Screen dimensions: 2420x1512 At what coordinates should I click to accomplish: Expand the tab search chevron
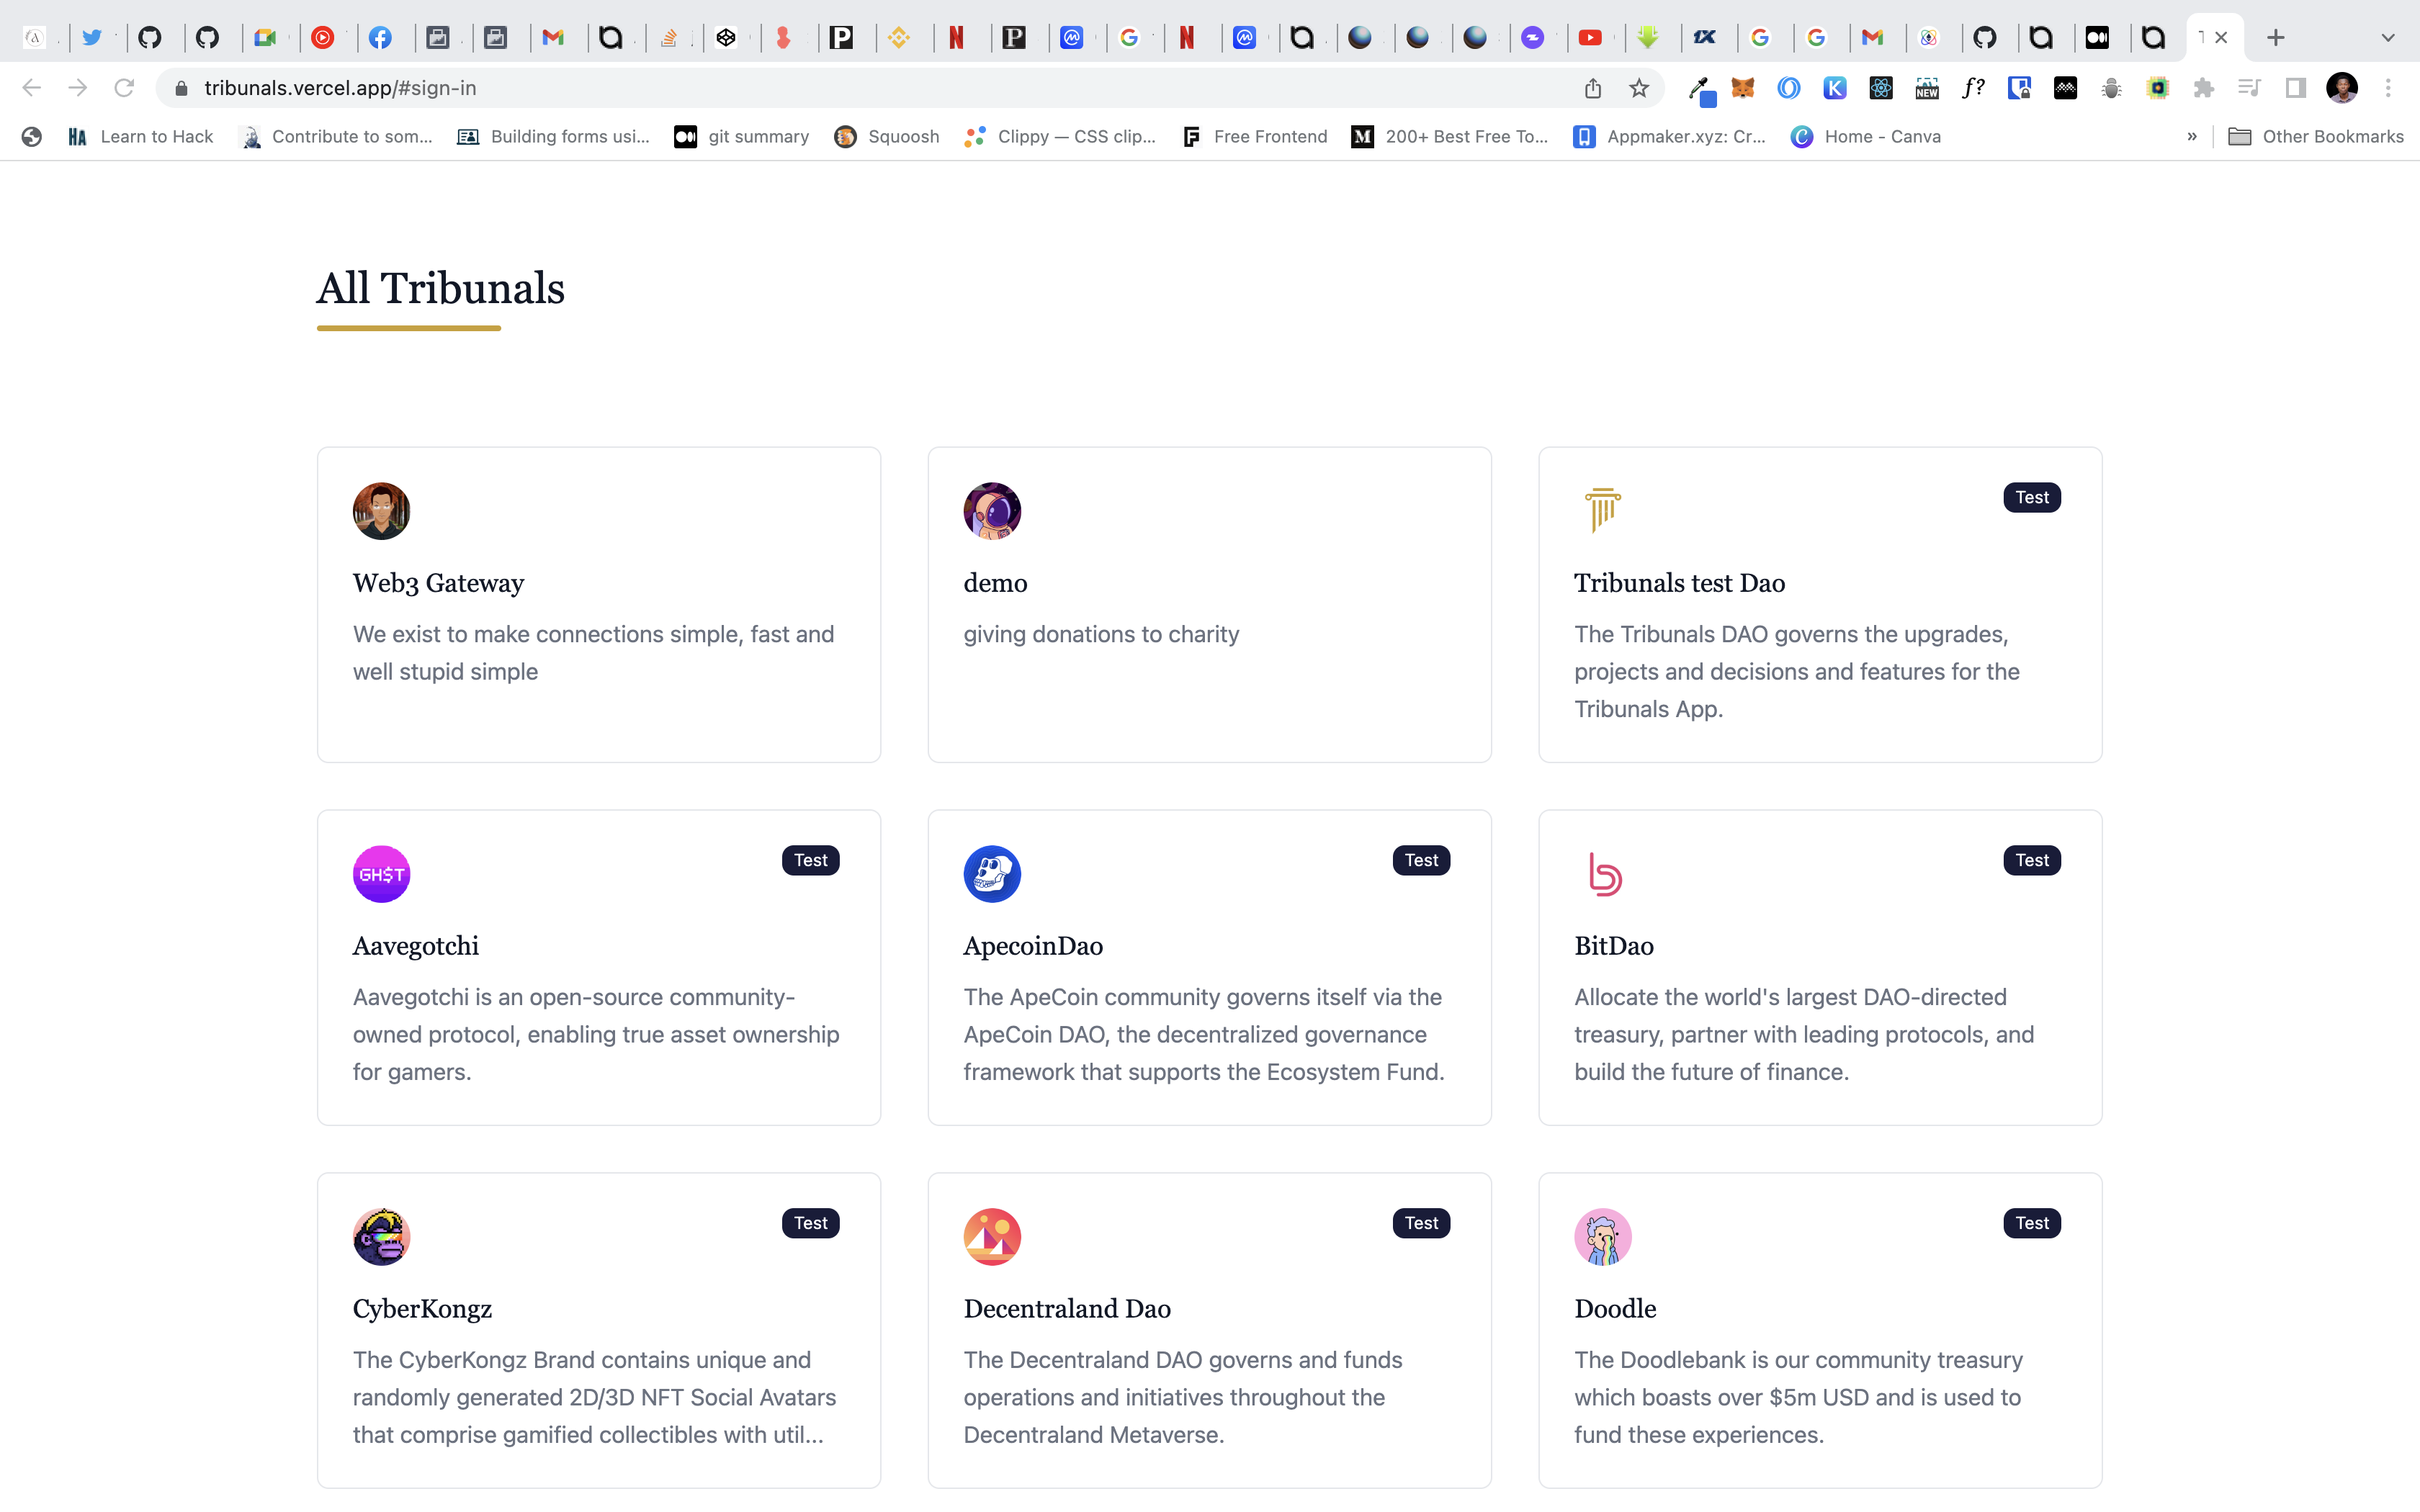coord(2387,38)
